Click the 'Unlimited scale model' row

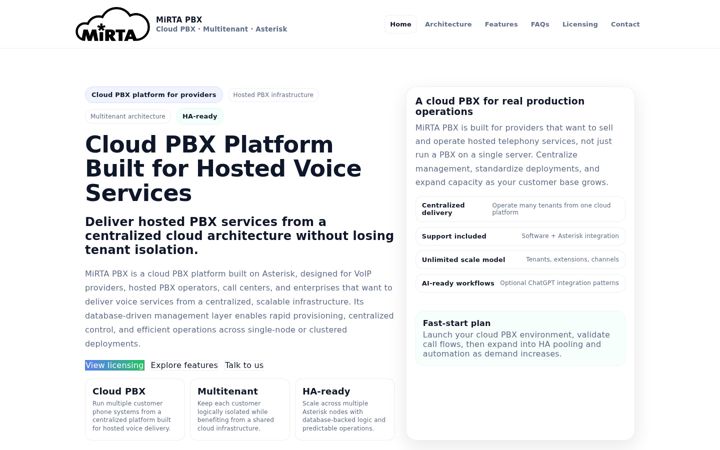click(x=520, y=259)
